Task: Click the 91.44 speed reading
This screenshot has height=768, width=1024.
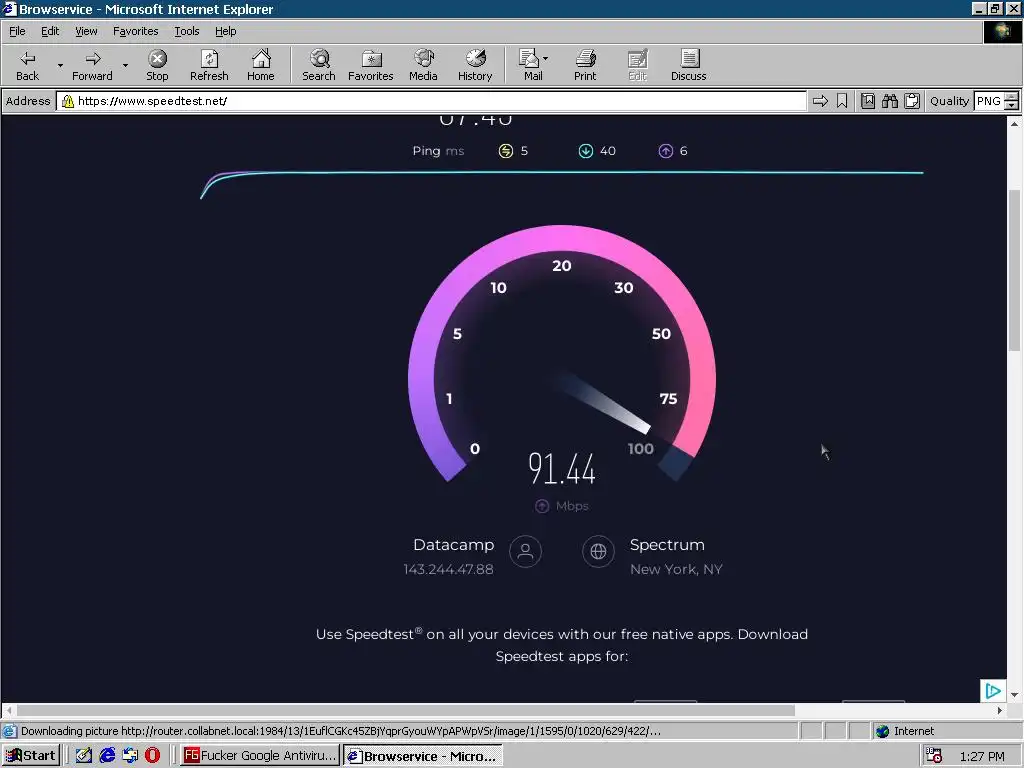Action: pyautogui.click(x=562, y=469)
